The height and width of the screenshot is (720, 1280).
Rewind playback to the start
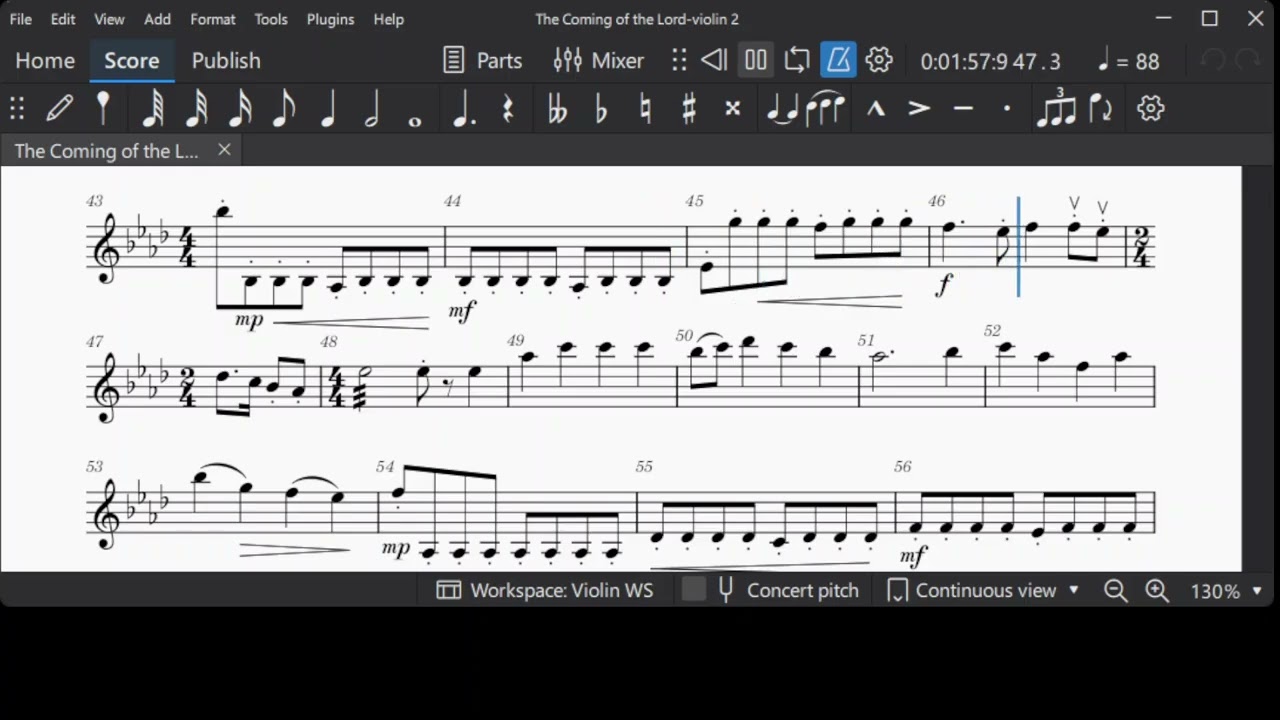714,60
